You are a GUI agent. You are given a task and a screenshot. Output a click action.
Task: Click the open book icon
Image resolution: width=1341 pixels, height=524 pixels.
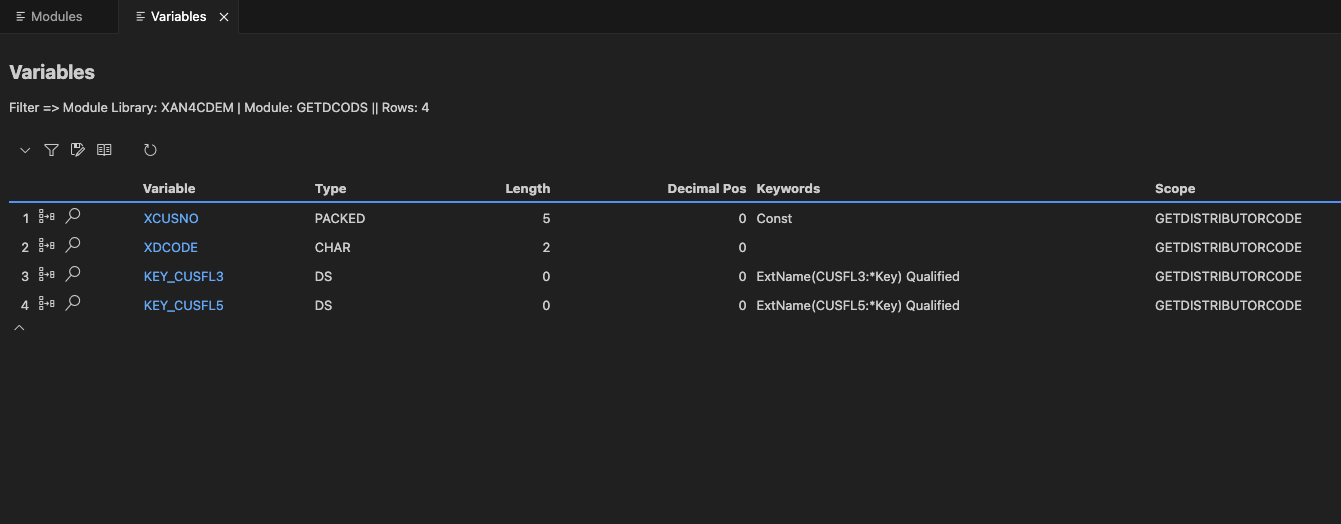coord(104,150)
